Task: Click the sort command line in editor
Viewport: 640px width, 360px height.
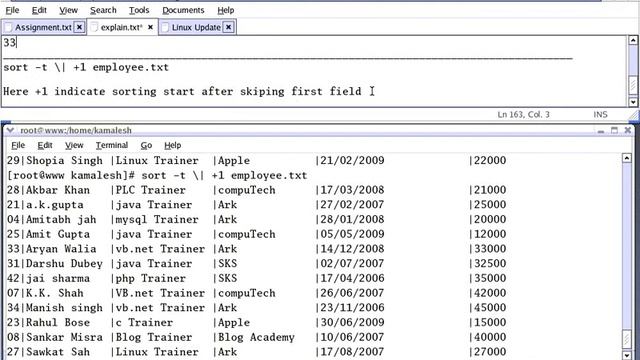Action: 86,67
